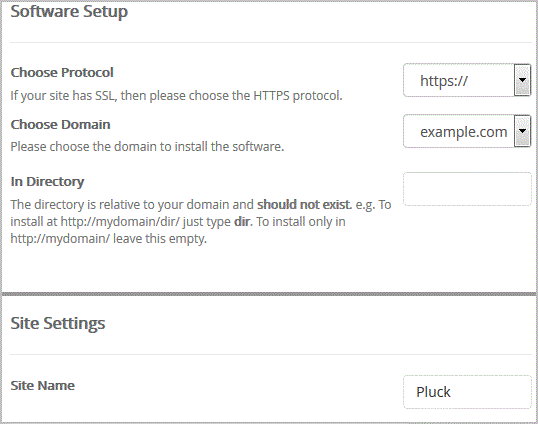Open the Choose Protocol dropdown arrow
This screenshot has width=538, height=424.
[522, 80]
